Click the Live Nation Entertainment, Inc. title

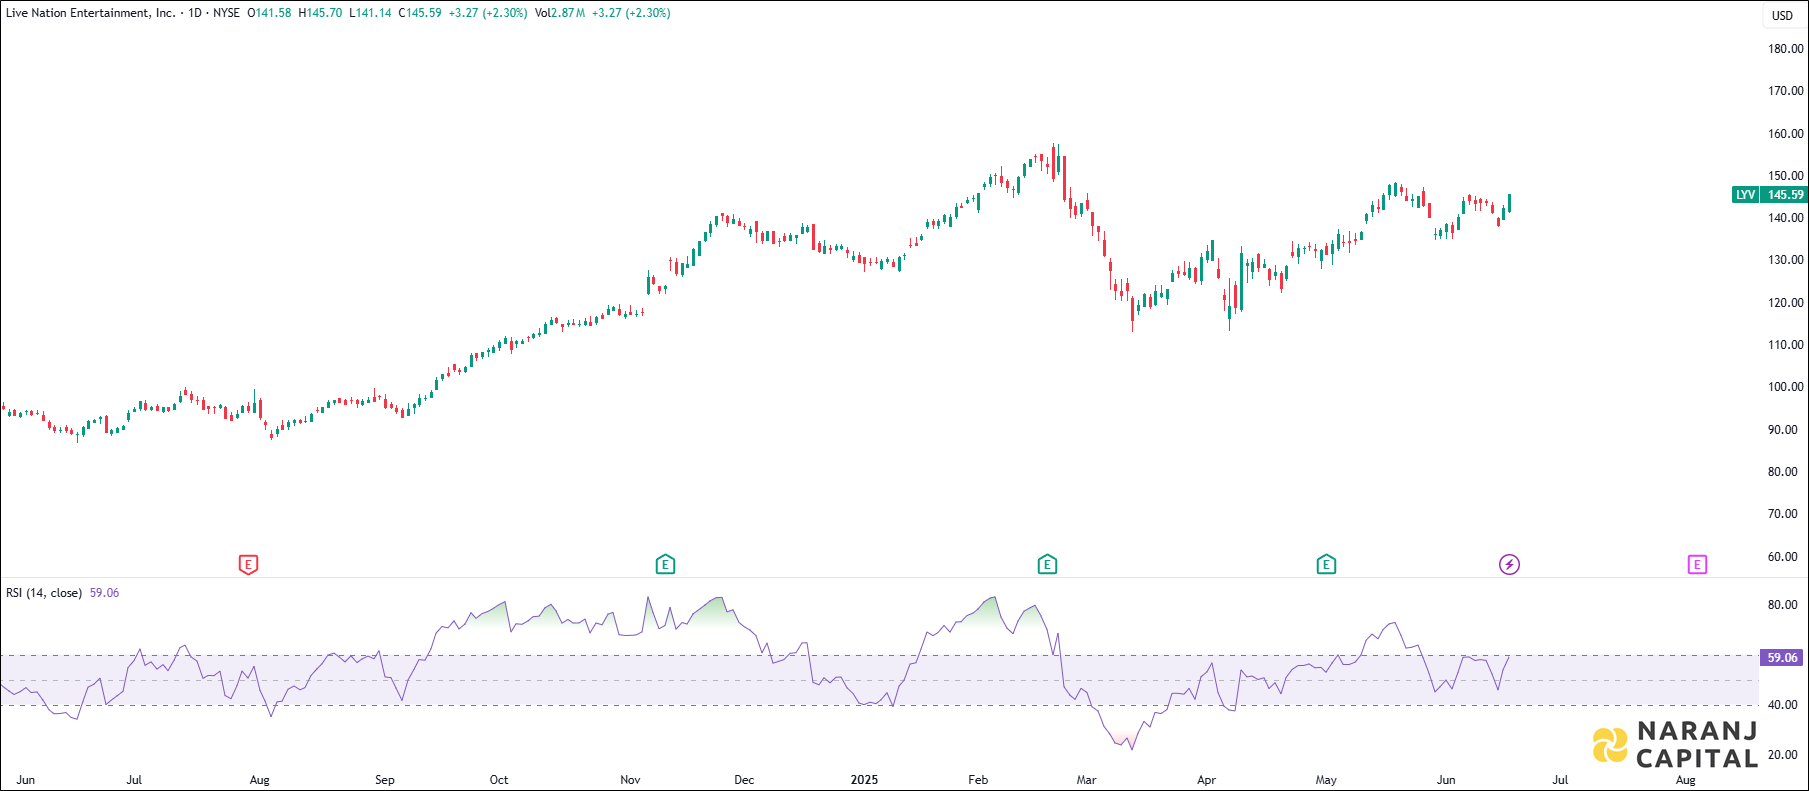(90, 13)
